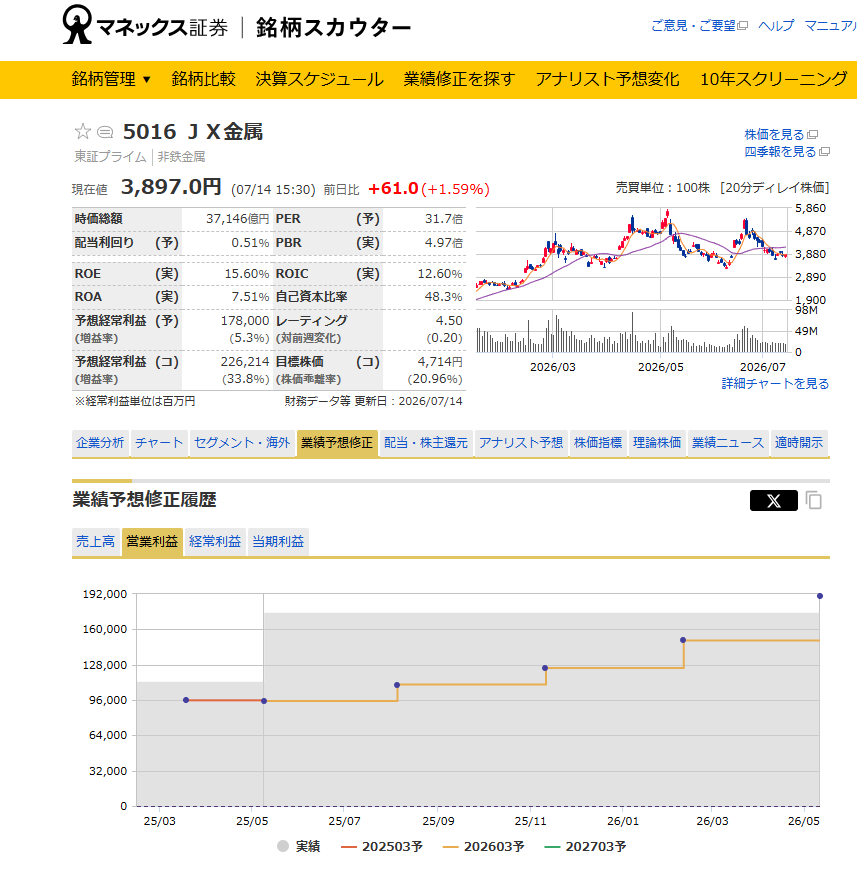Click the data point at 25/08 revision step
857x877 pixels.
[397, 685]
